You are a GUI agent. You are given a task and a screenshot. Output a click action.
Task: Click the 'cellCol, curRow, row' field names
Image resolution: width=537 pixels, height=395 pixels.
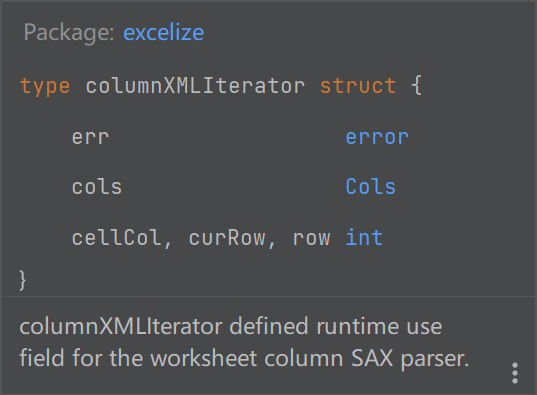tap(201, 238)
